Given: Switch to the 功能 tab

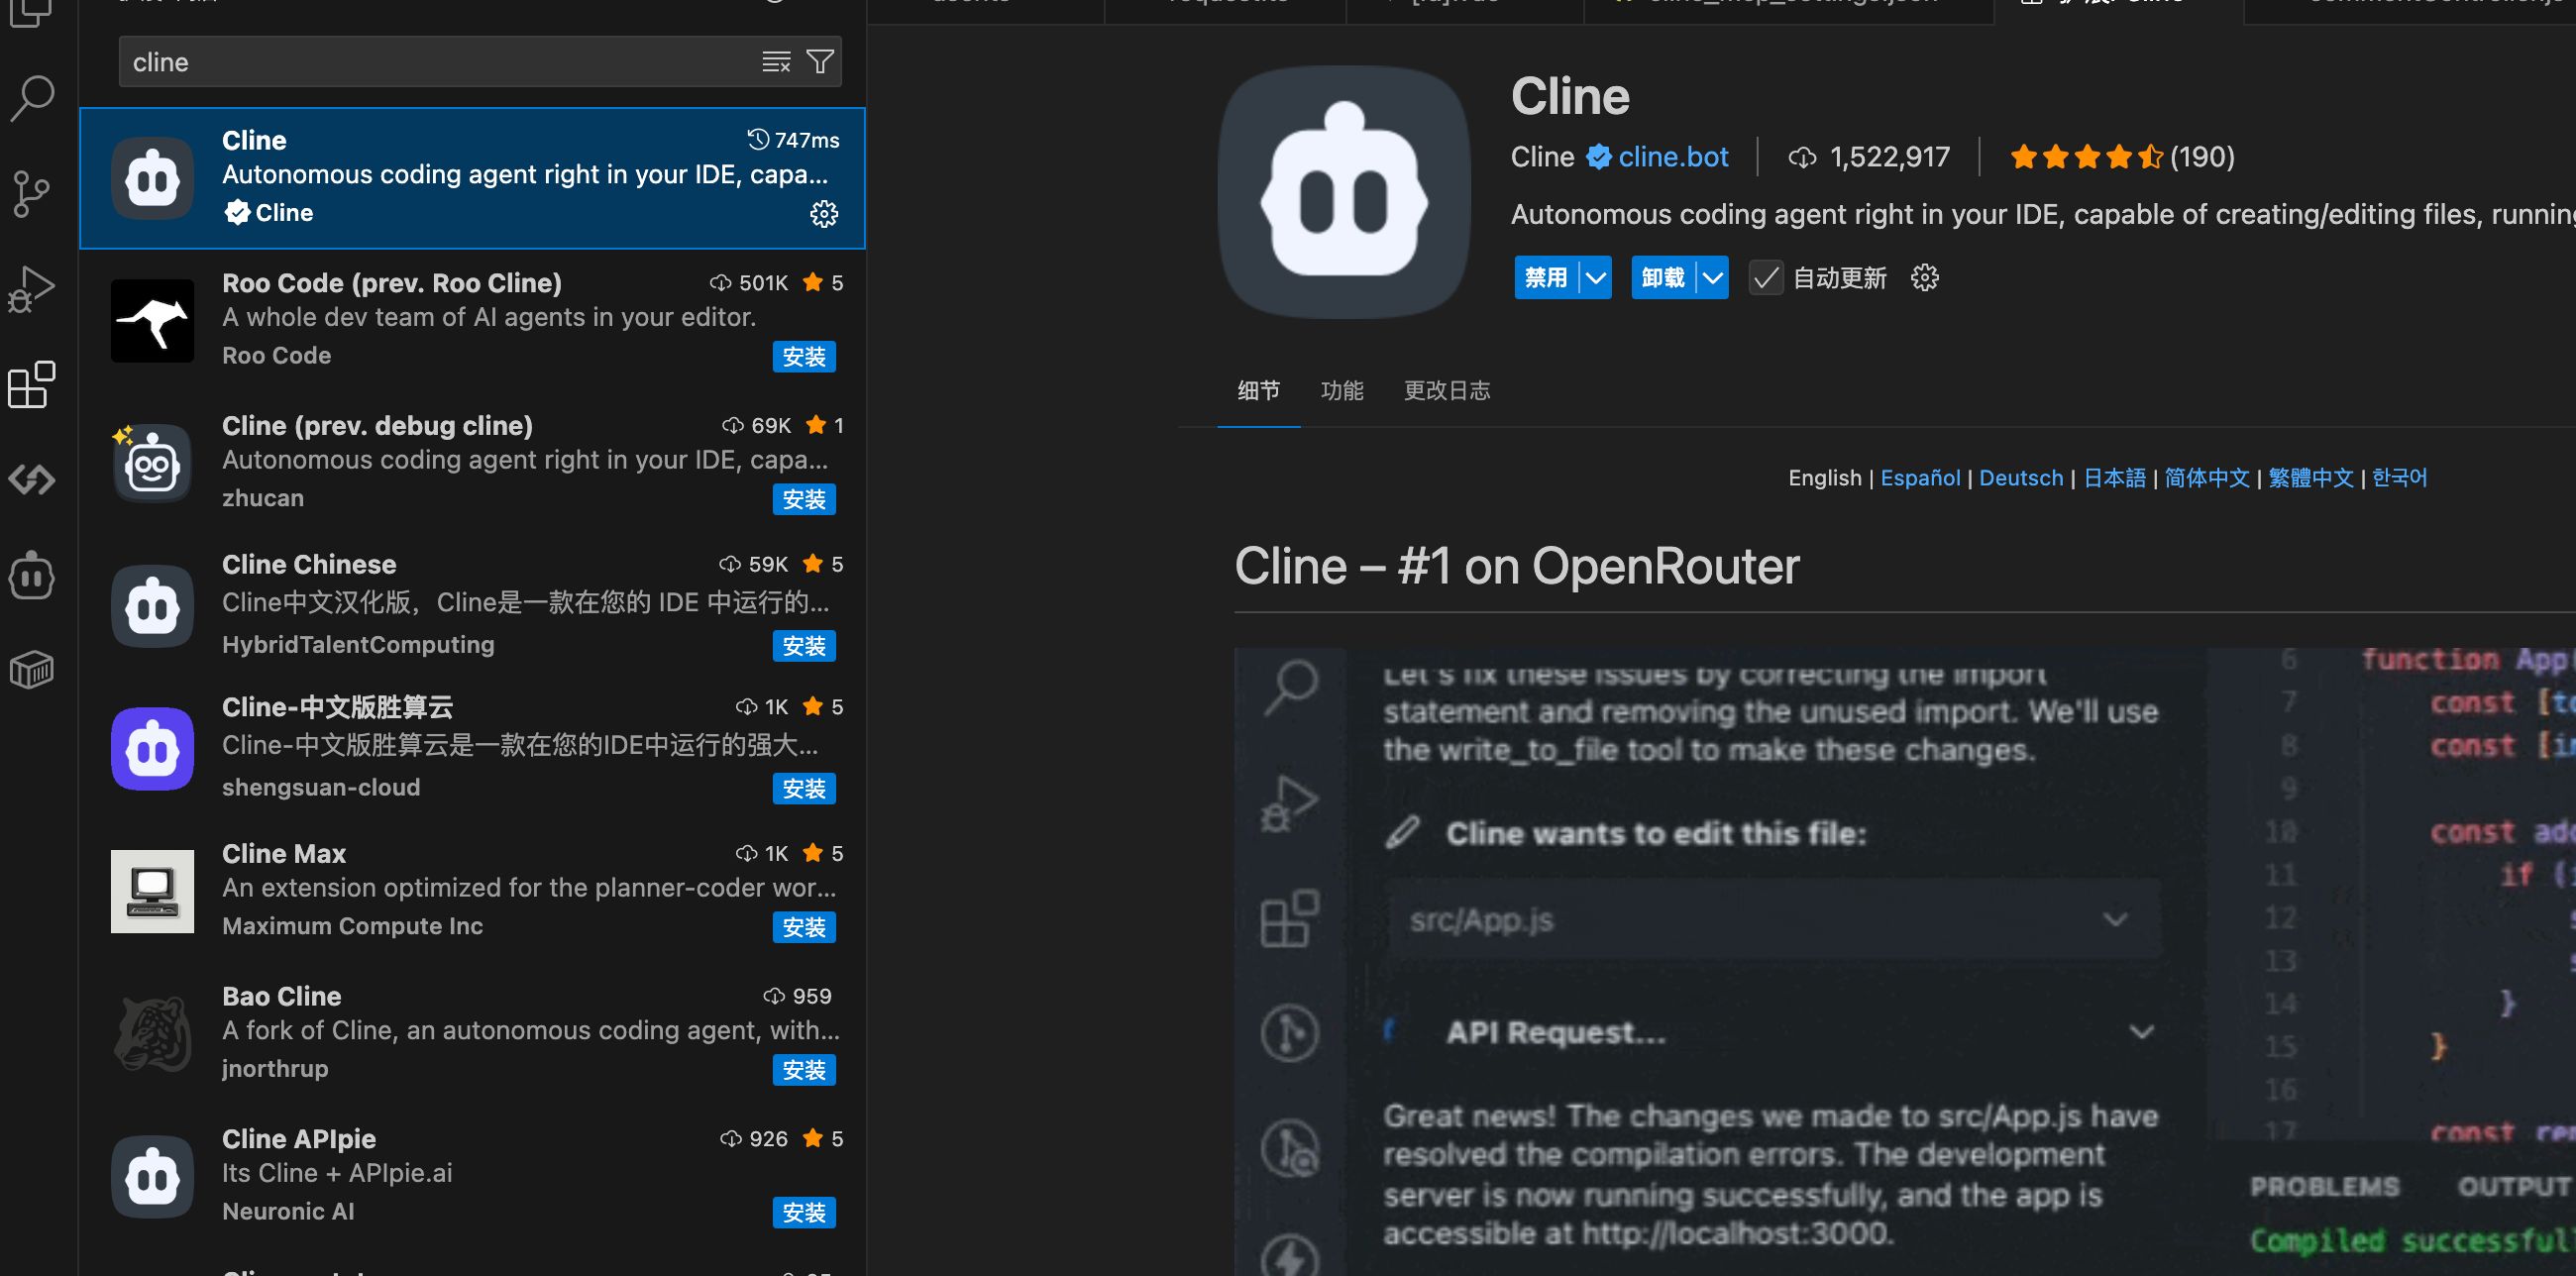Looking at the screenshot, I should (x=1341, y=390).
